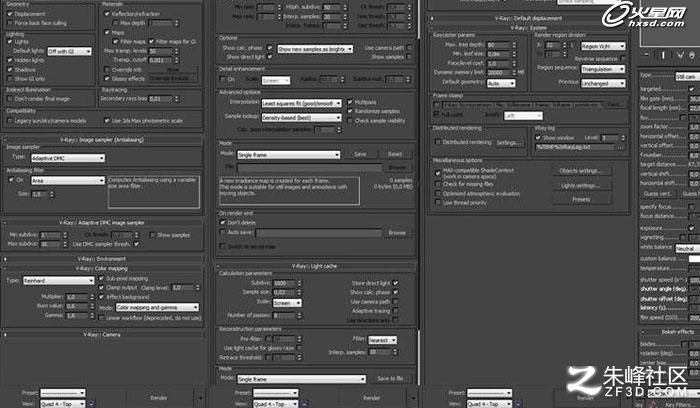Collapse the V-Ray System rollout

pos(528,28)
